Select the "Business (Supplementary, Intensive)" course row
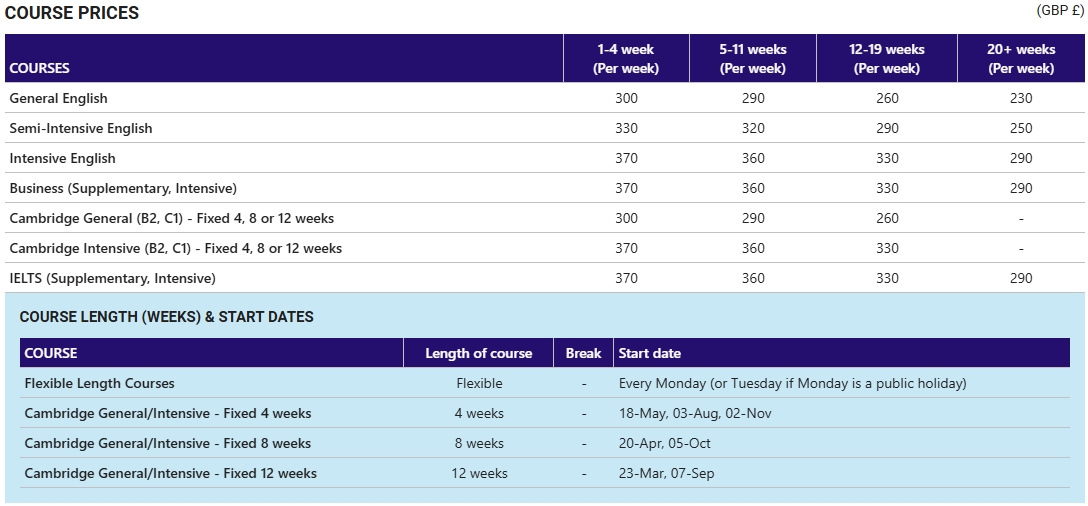 pyautogui.click(x=123, y=189)
